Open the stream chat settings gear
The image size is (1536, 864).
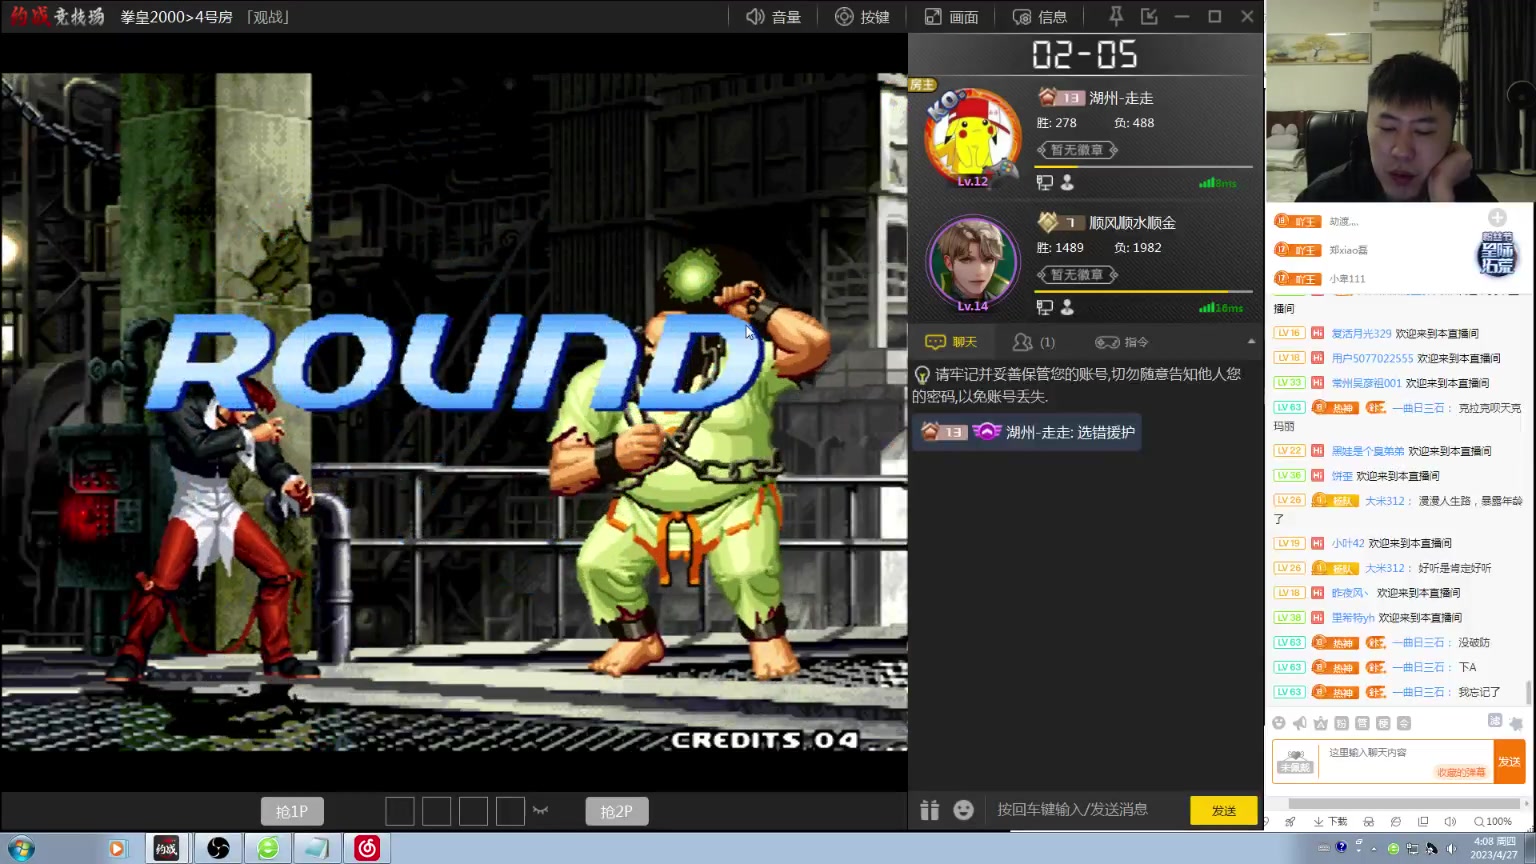click(1516, 723)
